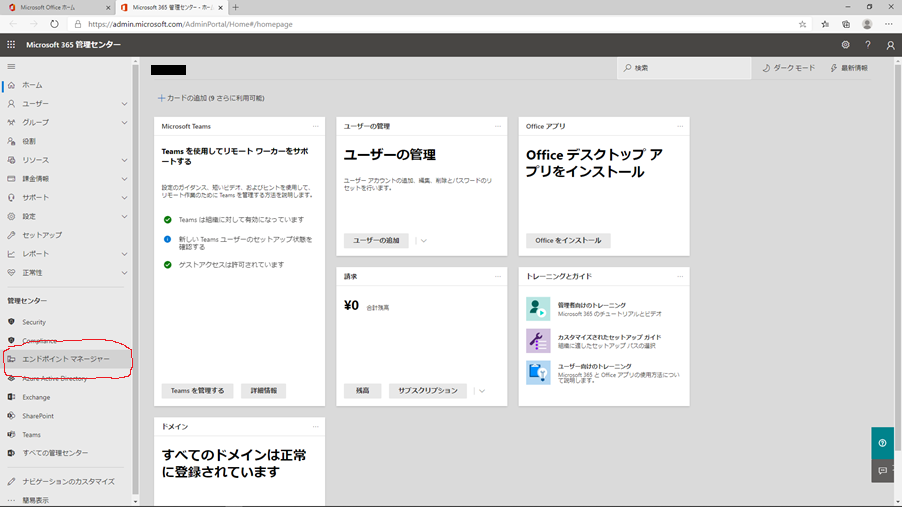The height and width of the screenshot is (507, 902).
Task: Click the browser refresh icon
Action: pos(54,24)
